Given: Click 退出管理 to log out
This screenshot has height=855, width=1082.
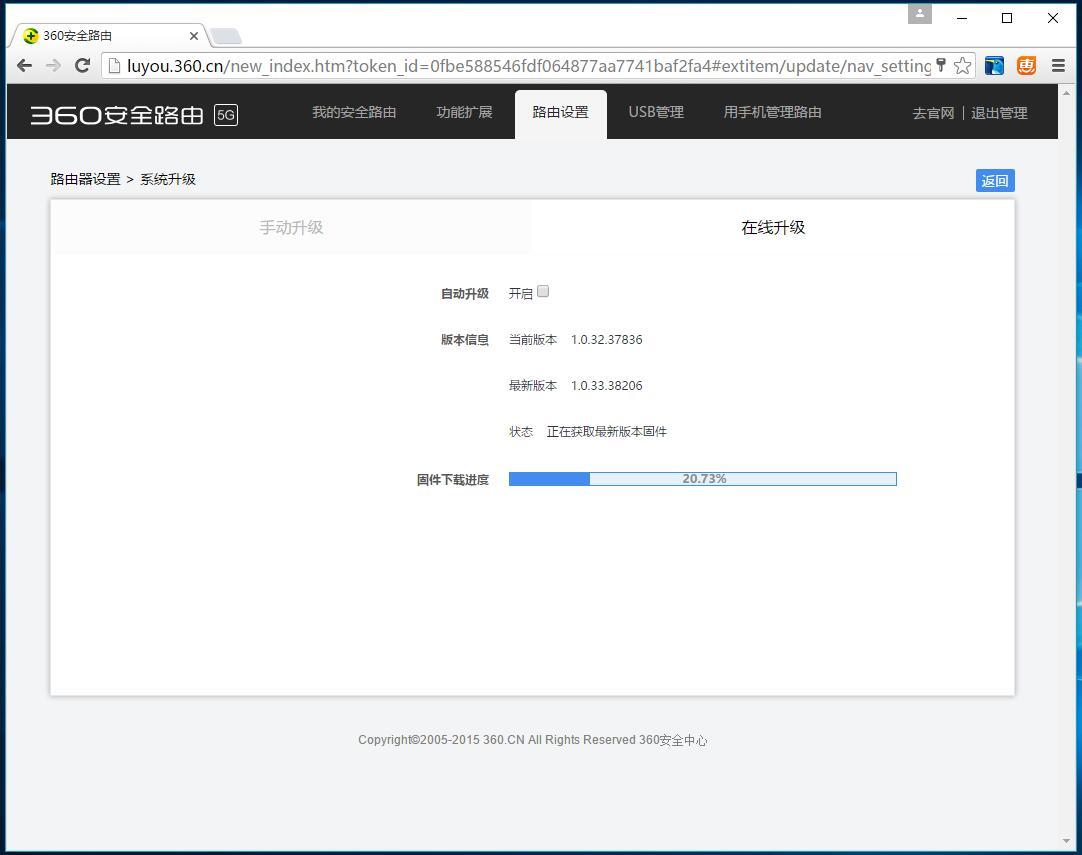Looking at the screenshot, I should coord(999,113).
